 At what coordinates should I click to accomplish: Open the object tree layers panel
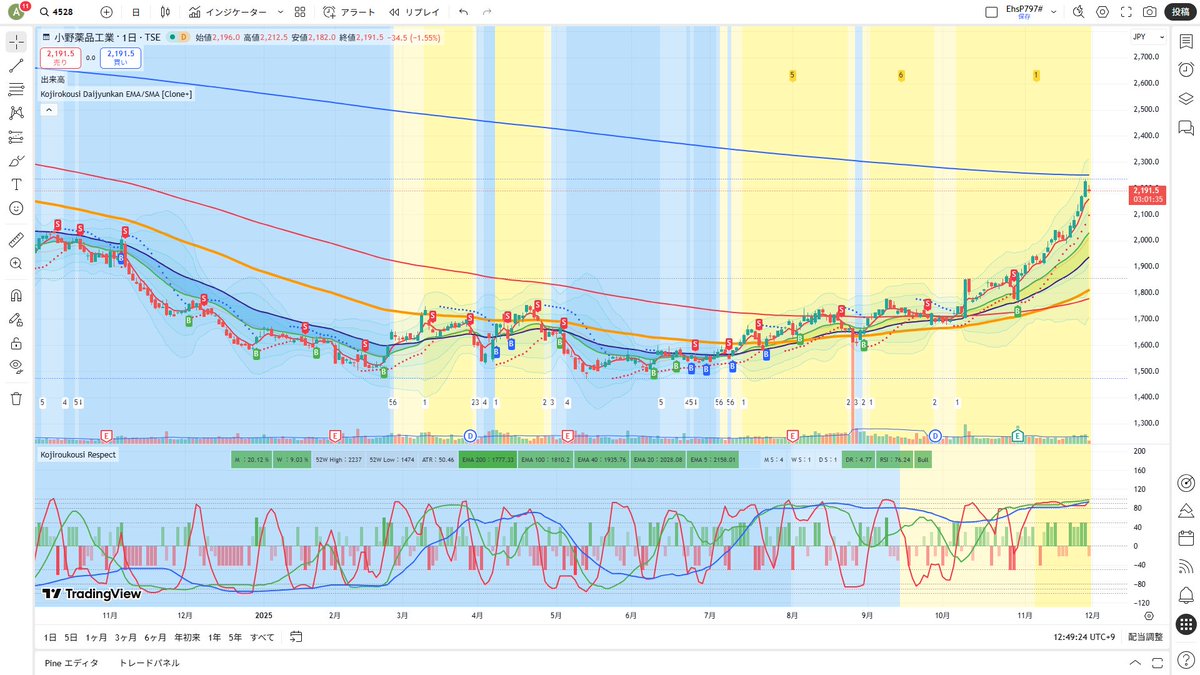click(x=1186, y=99)
